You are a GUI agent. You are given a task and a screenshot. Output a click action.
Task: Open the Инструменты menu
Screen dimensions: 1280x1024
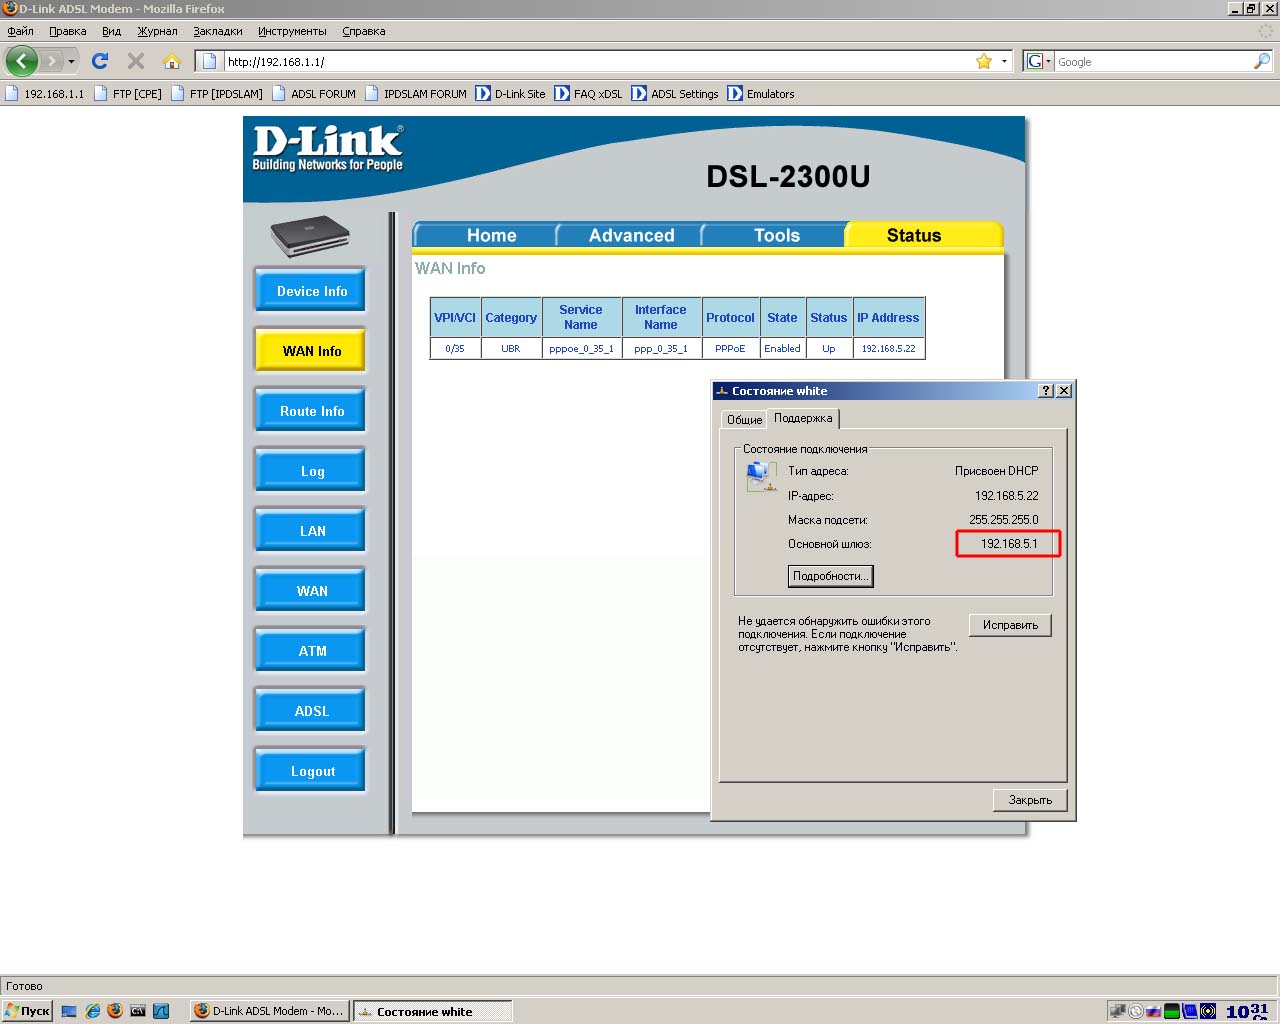click(x=292, y=31)
